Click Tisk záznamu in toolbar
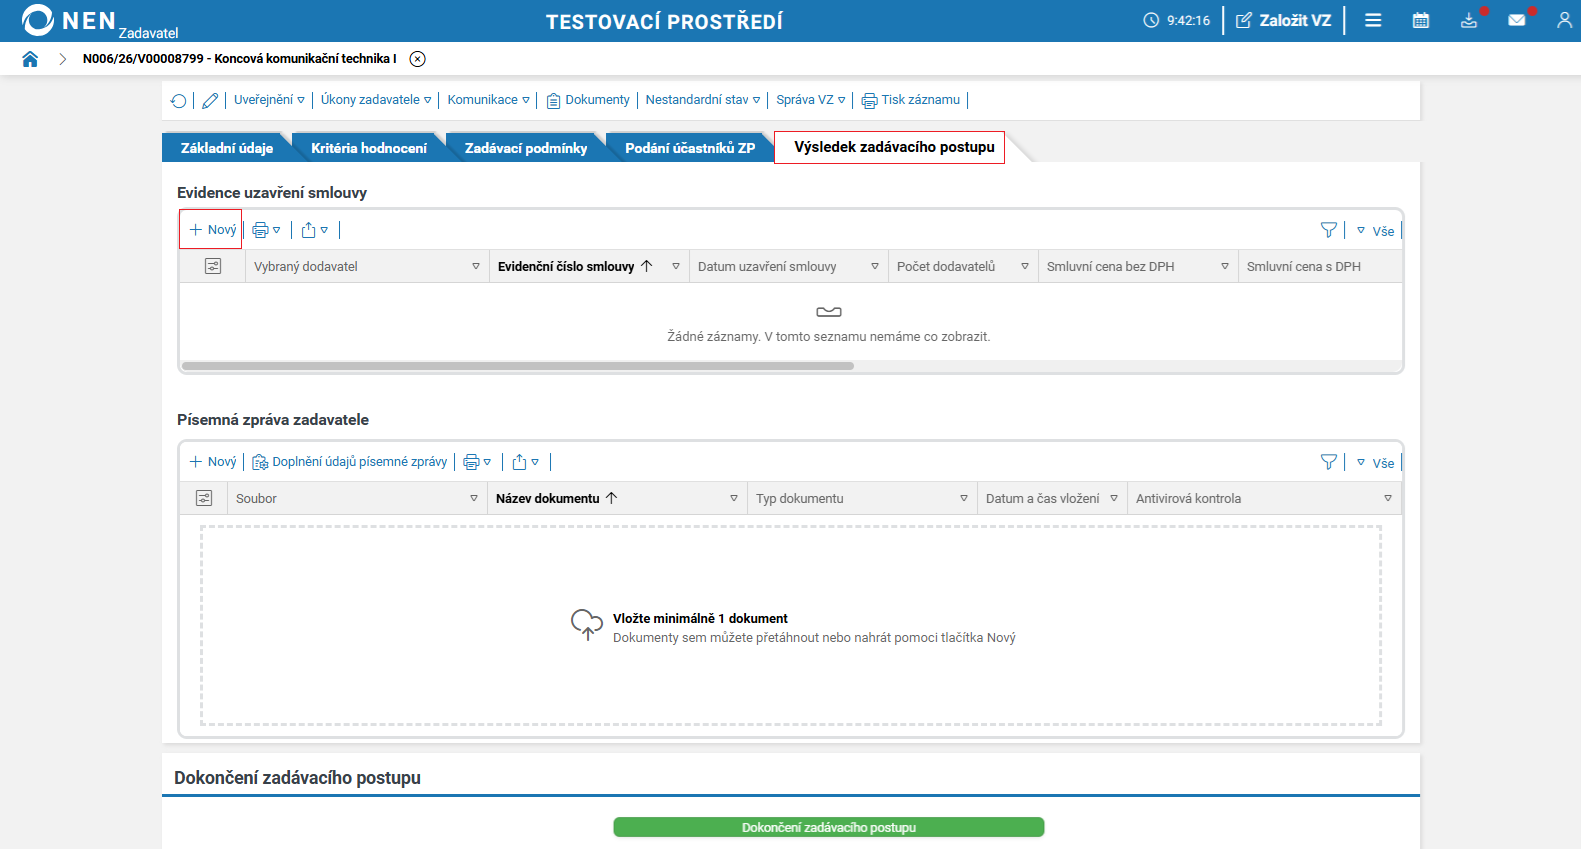The width and height of the screenshot is (1581, 849). tap(911, 100)
